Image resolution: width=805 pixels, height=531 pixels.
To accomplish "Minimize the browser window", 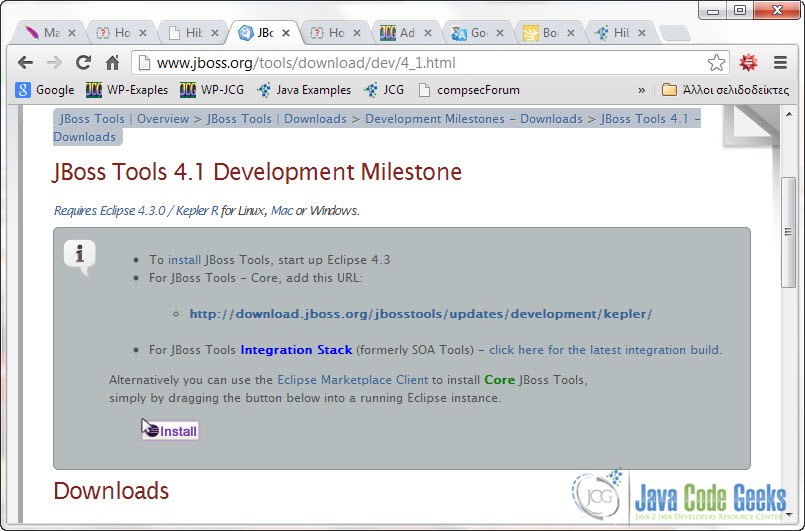I will coord(713,10).
